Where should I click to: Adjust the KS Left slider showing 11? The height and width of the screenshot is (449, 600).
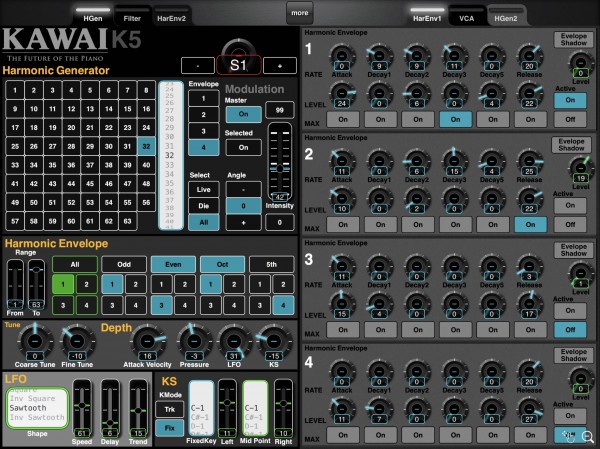click(x=227, y=408)
